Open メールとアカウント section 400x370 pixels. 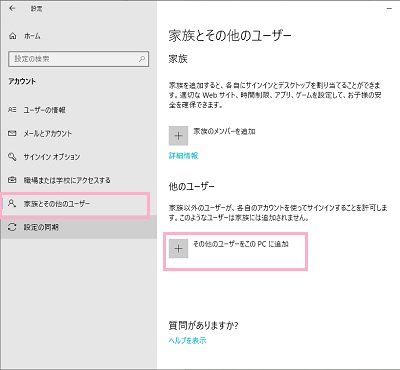point(78,134)
